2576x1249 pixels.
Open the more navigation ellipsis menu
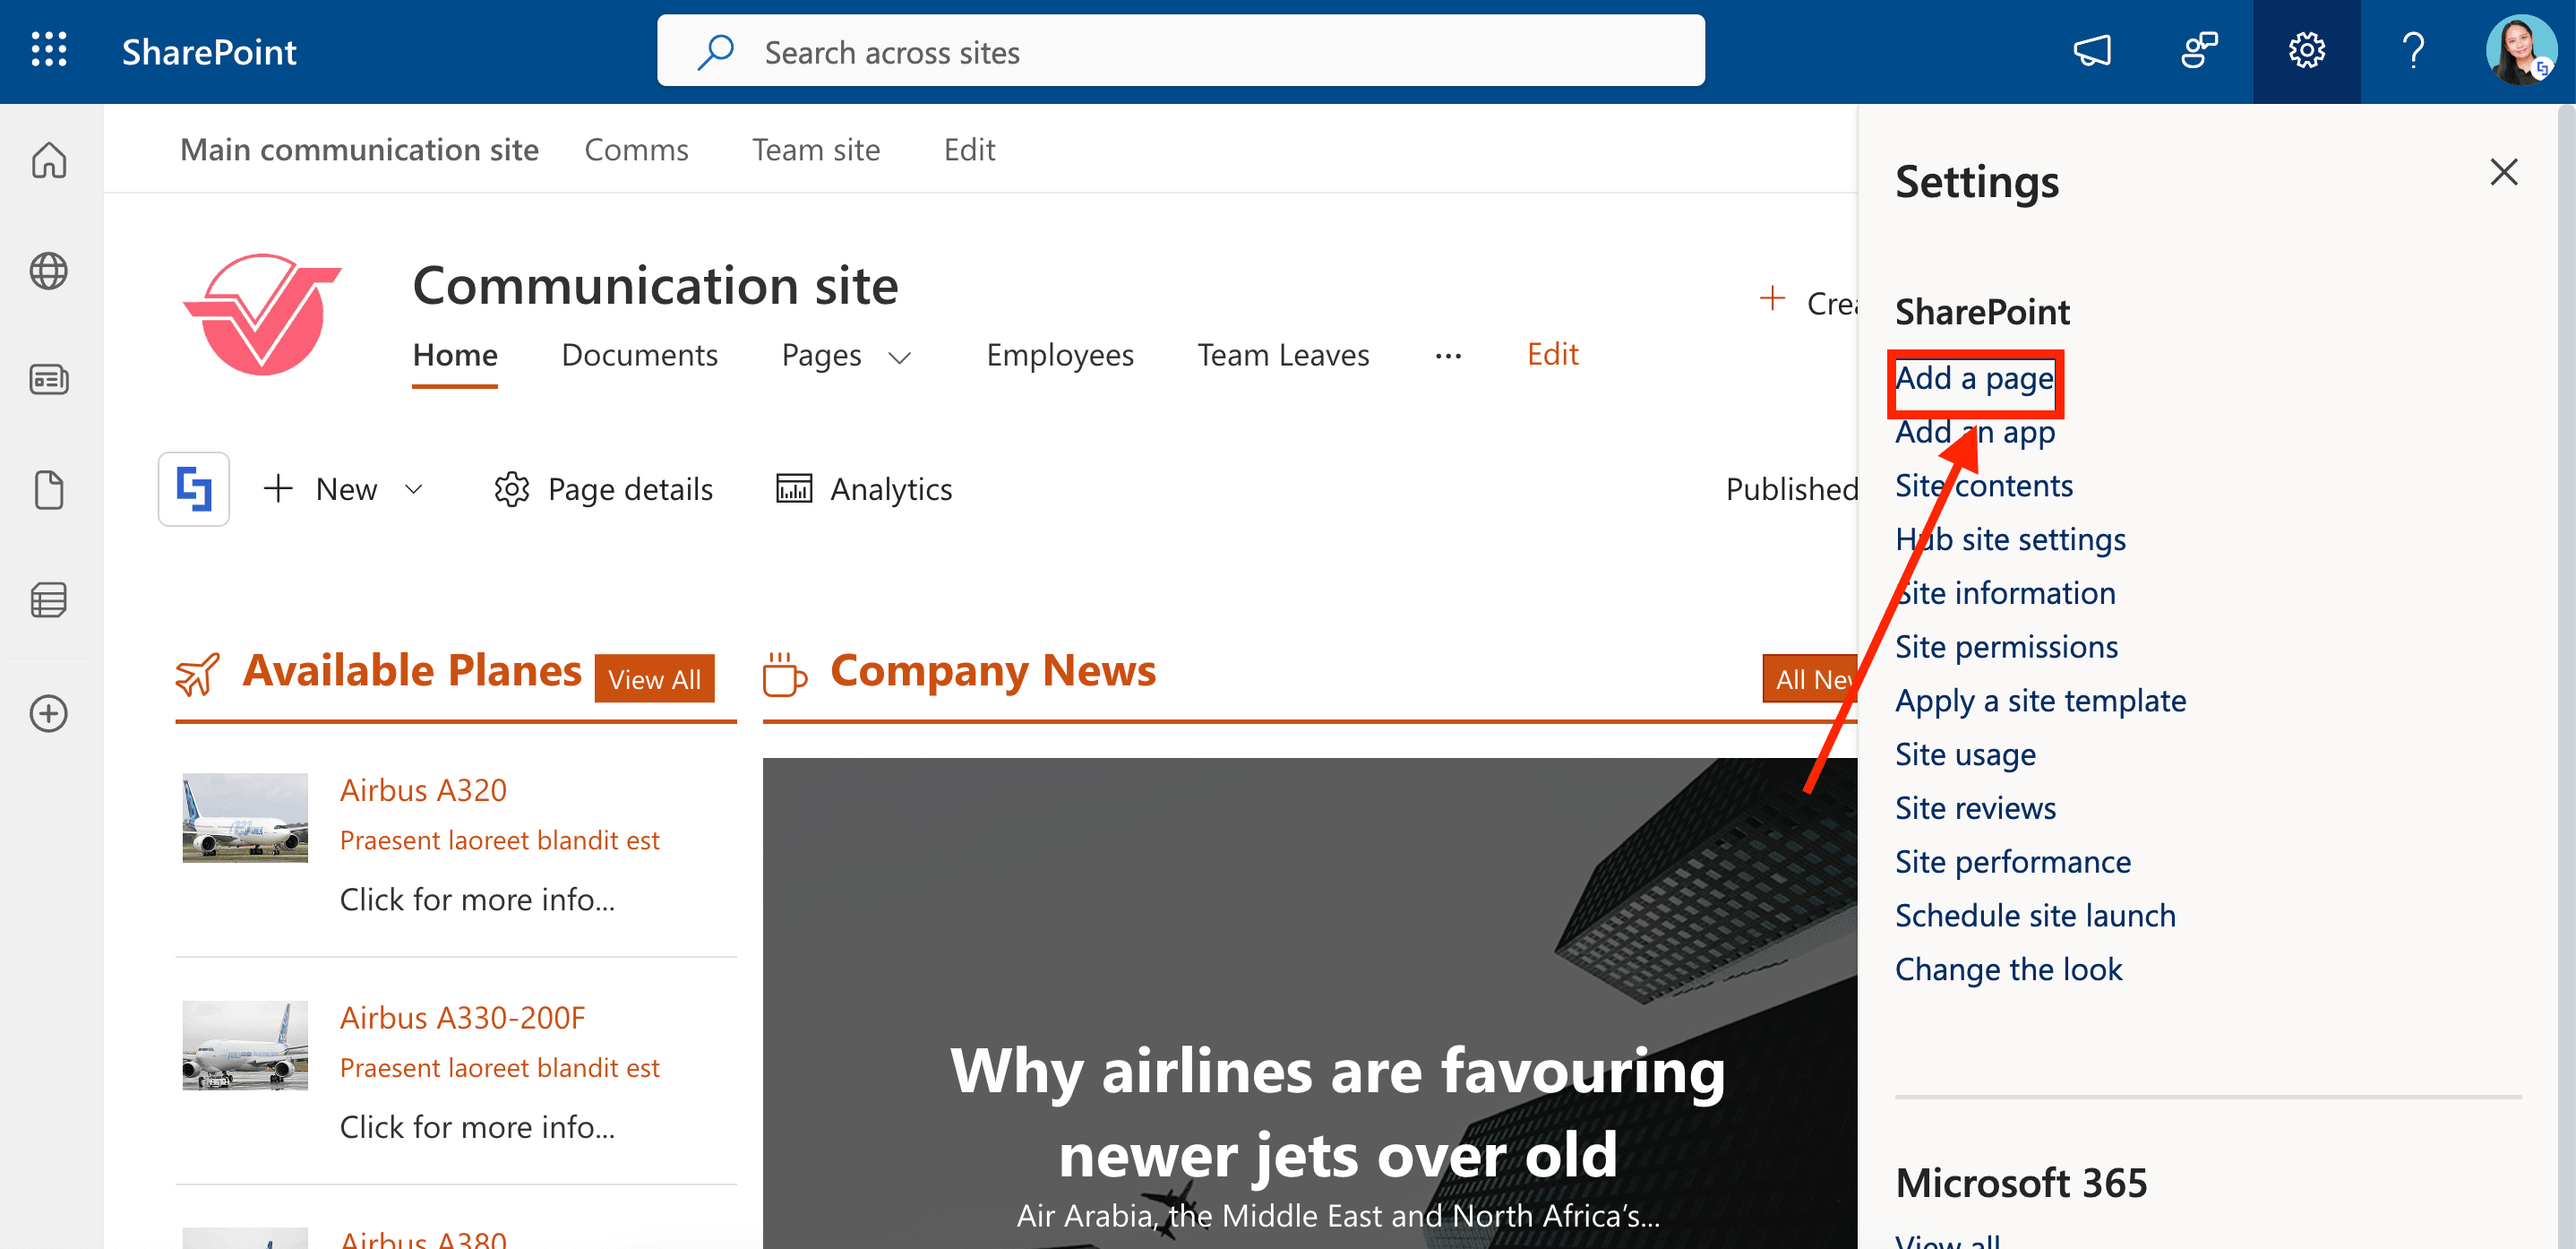[1448, 356]
